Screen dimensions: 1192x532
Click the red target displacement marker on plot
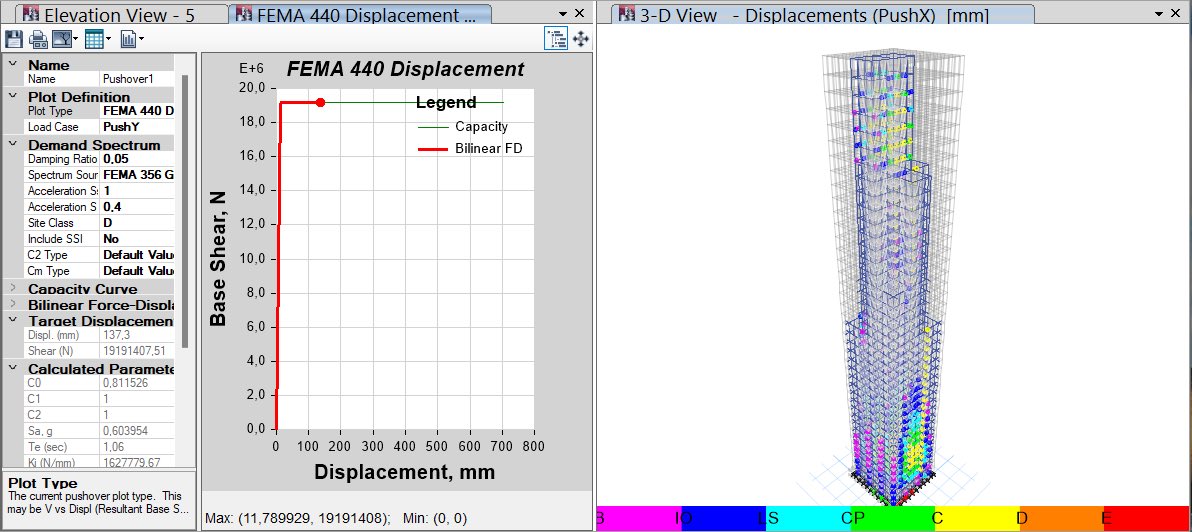point(320,102)
